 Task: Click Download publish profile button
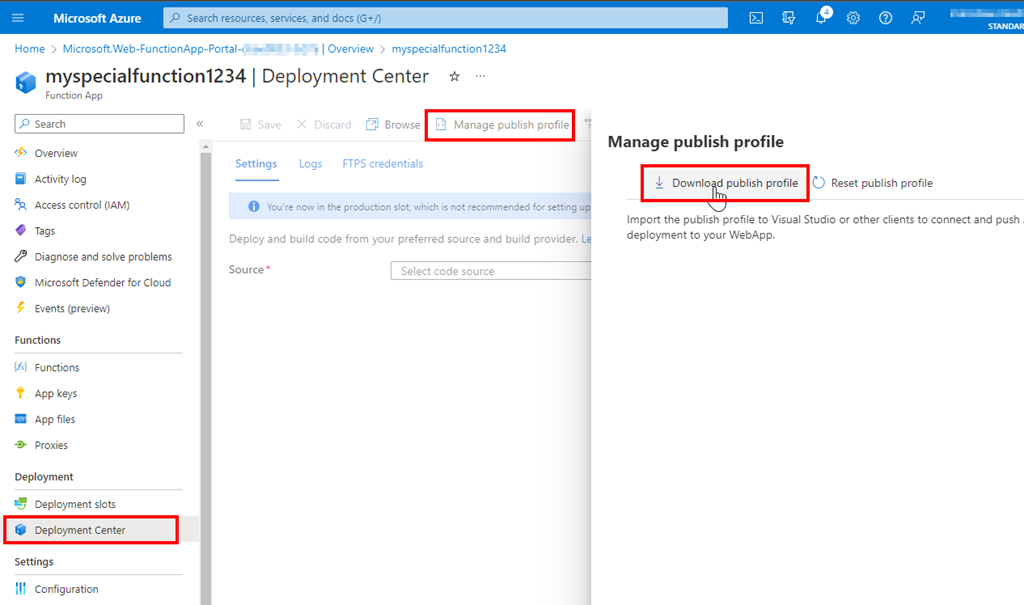click(x=725, y=183)
